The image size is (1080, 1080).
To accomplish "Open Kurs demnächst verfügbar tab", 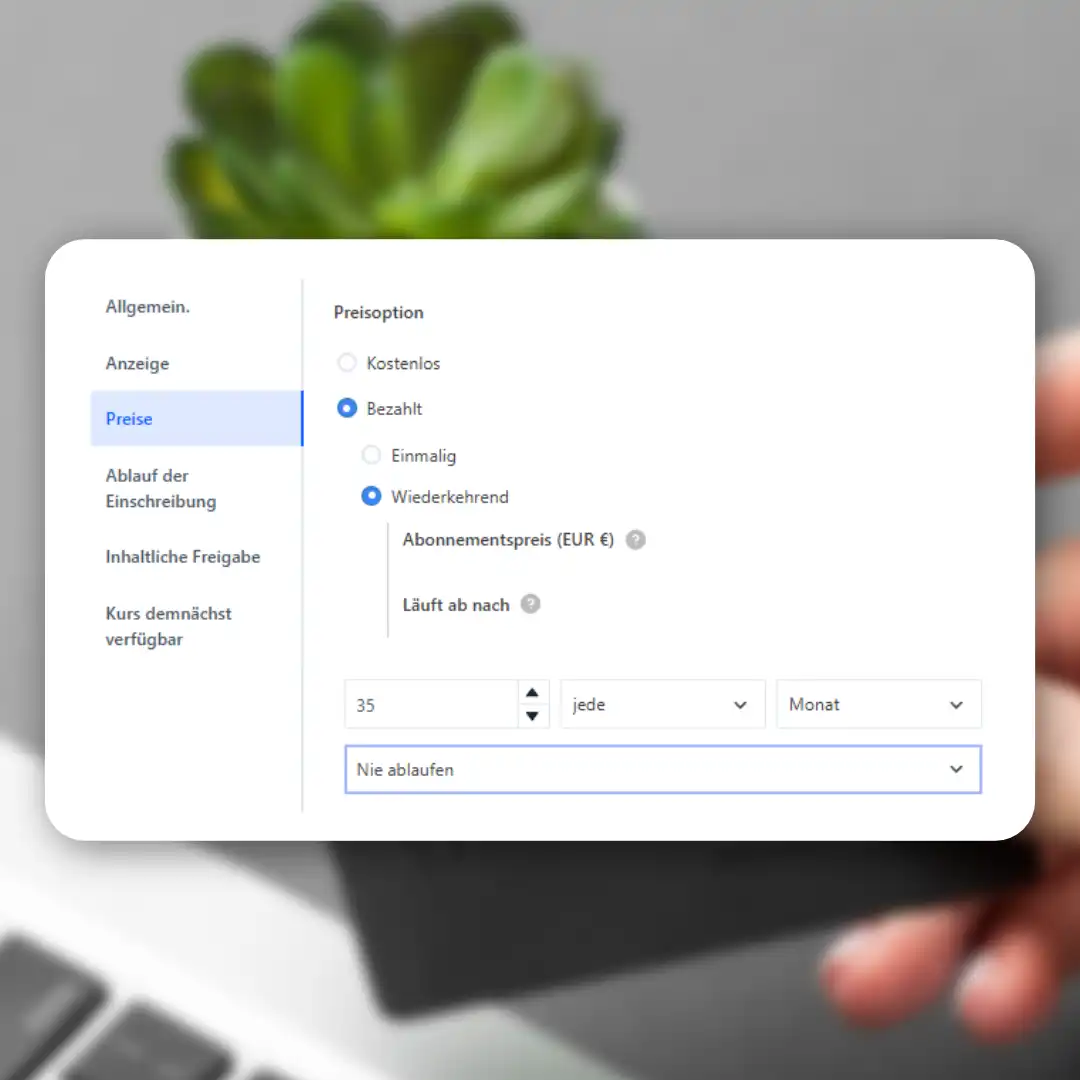I will (168, 626).
